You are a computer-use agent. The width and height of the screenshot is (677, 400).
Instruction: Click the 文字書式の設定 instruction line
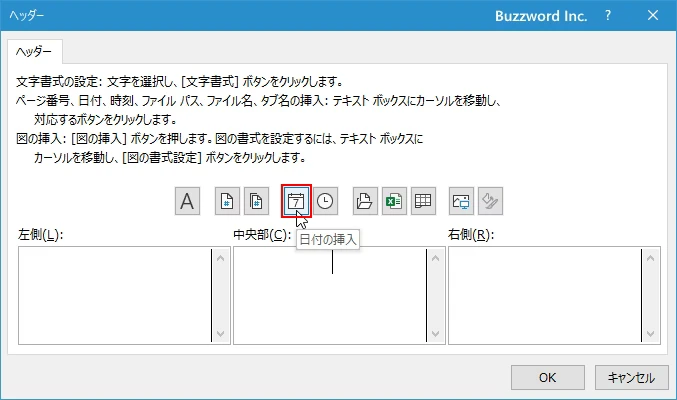point(180,81)
